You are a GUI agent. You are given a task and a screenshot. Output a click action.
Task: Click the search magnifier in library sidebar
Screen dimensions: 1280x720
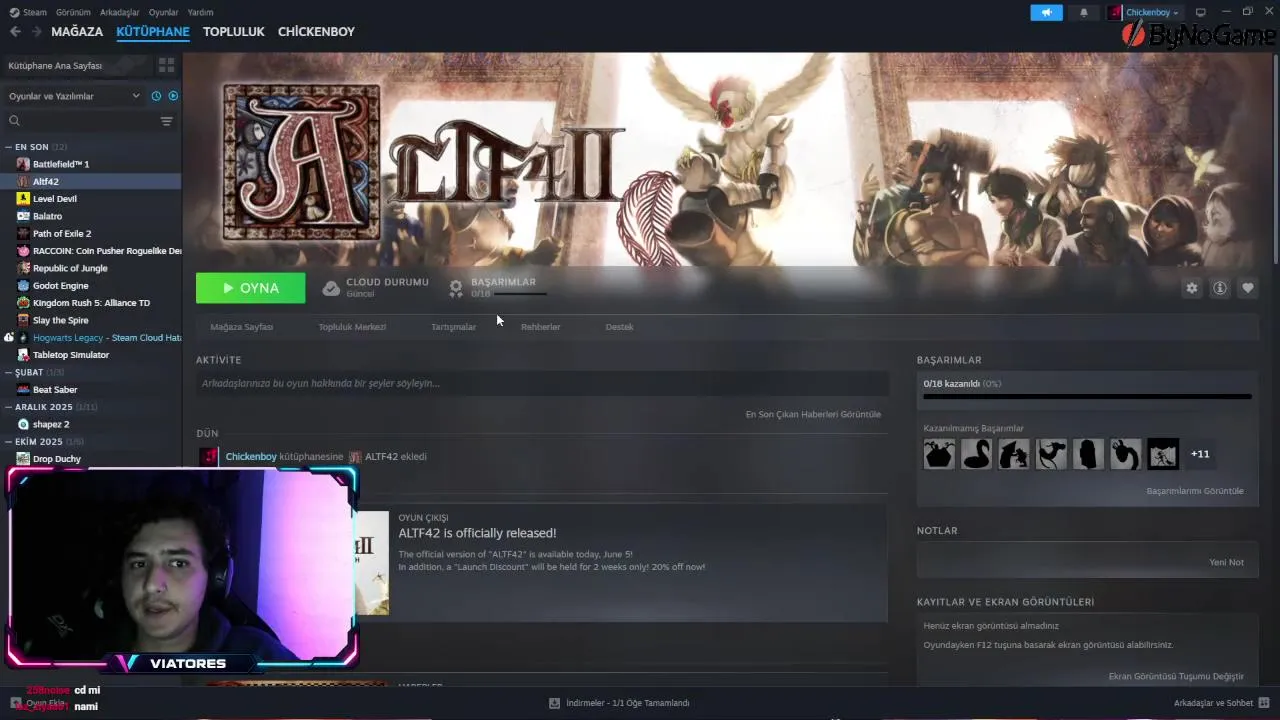14,121
